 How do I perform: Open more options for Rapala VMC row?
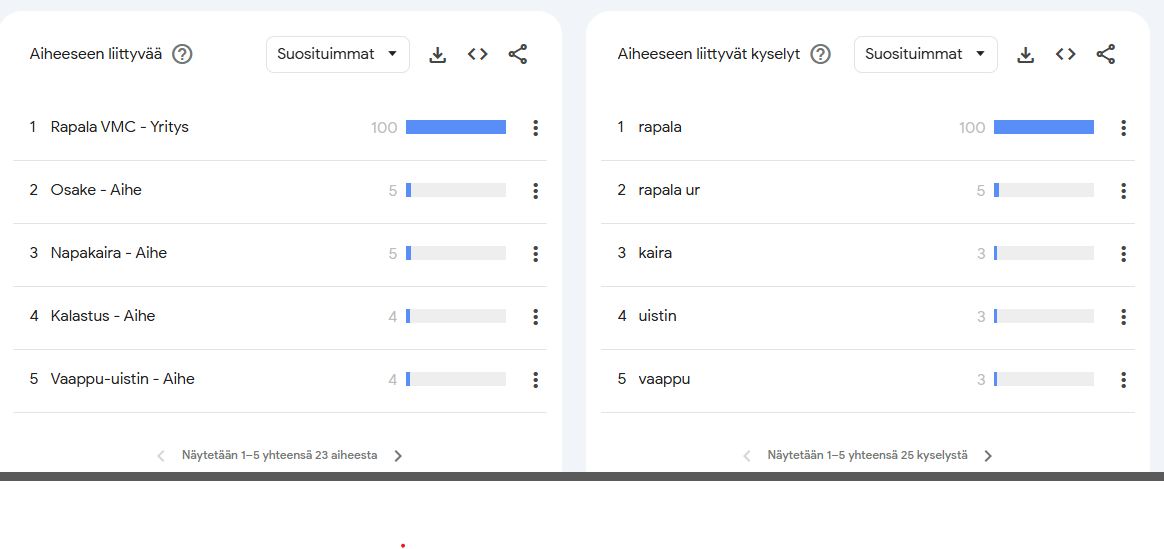pyautogui.click(x=536, y=128)
